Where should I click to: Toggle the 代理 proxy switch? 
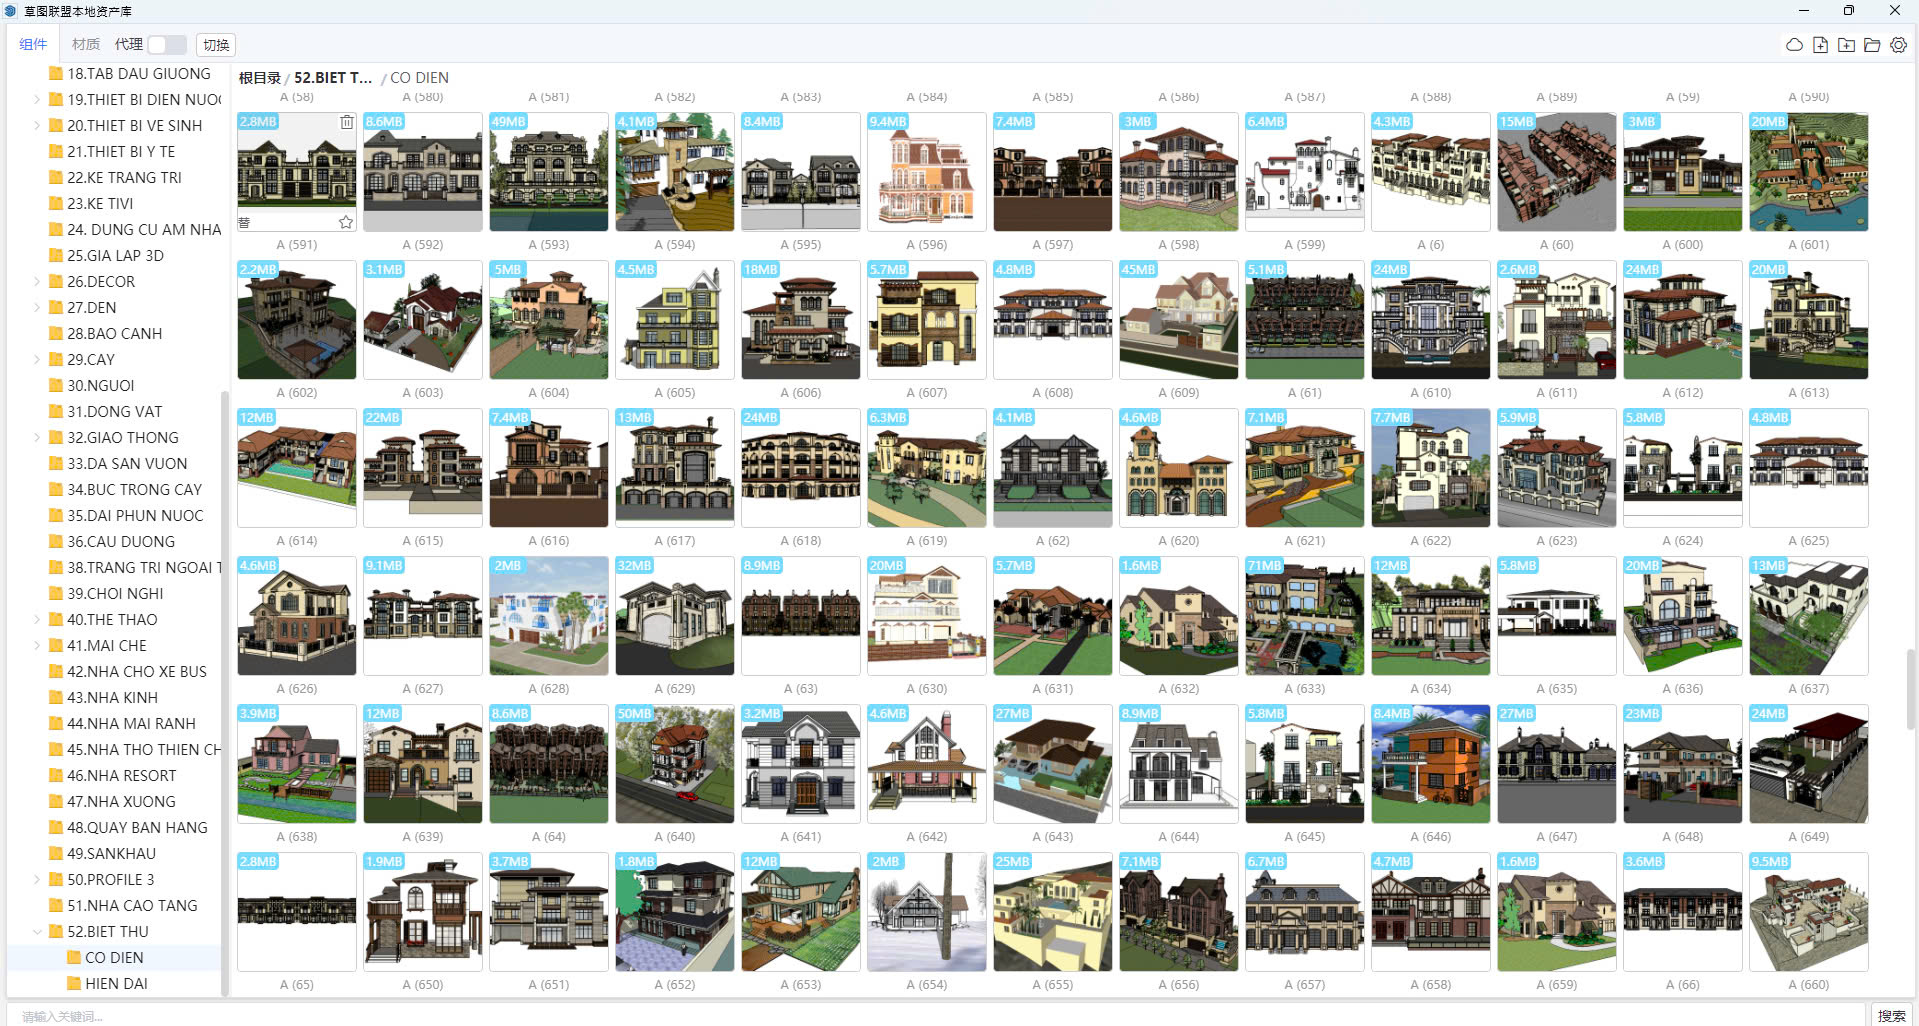point(166,45)
